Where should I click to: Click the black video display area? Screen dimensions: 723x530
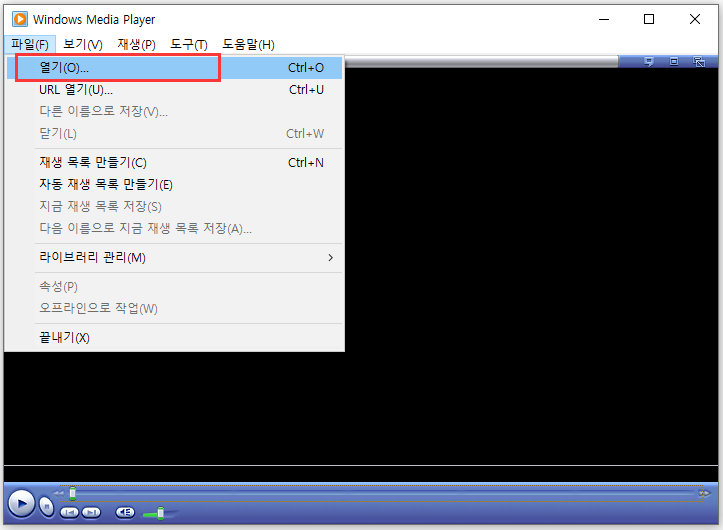pyautogui.click(x=530, y=265)
